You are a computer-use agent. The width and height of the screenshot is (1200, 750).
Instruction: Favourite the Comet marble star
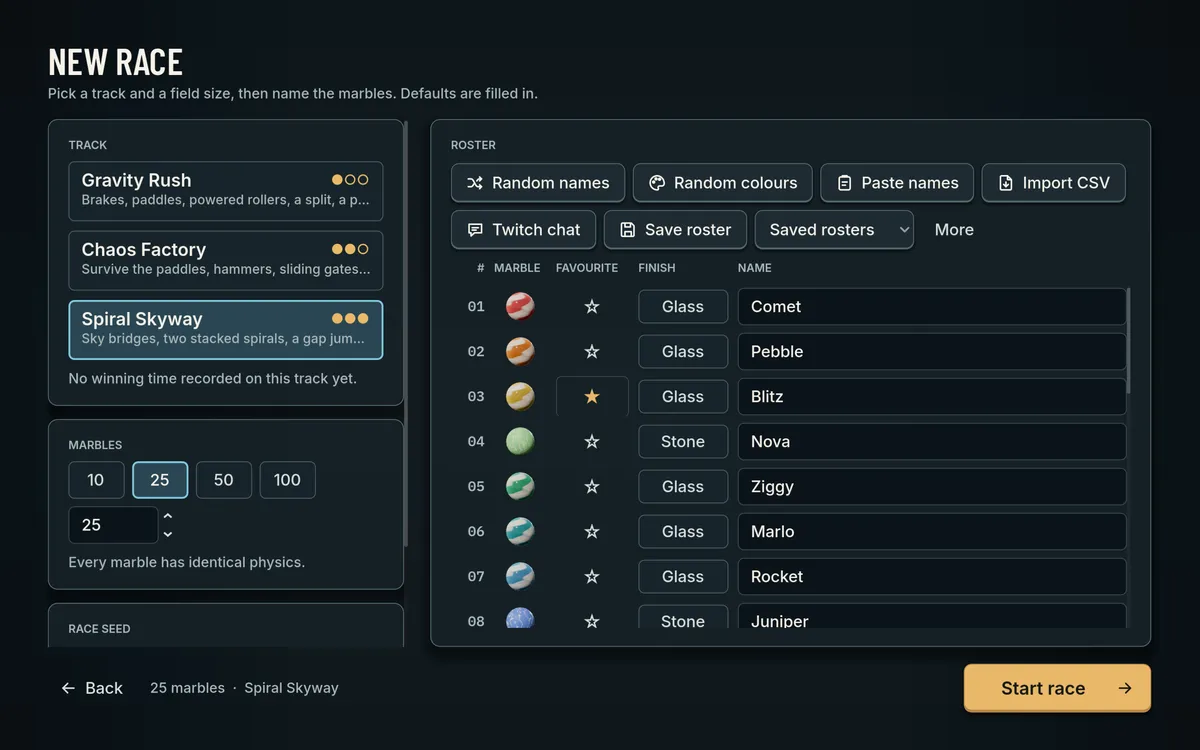(592, 307)
